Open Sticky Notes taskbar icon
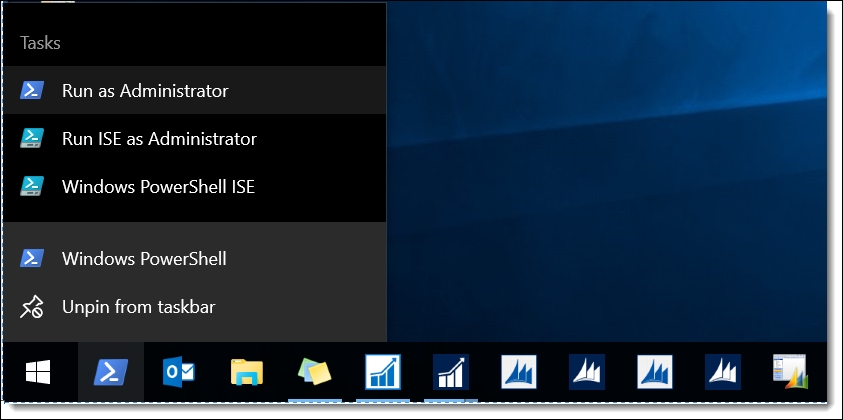Viewport: 843px width, 420px height. tap(315, 372)
